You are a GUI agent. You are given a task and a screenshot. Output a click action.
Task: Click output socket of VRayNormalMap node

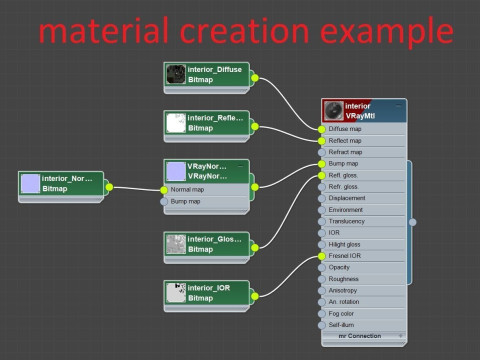point(255,187)
